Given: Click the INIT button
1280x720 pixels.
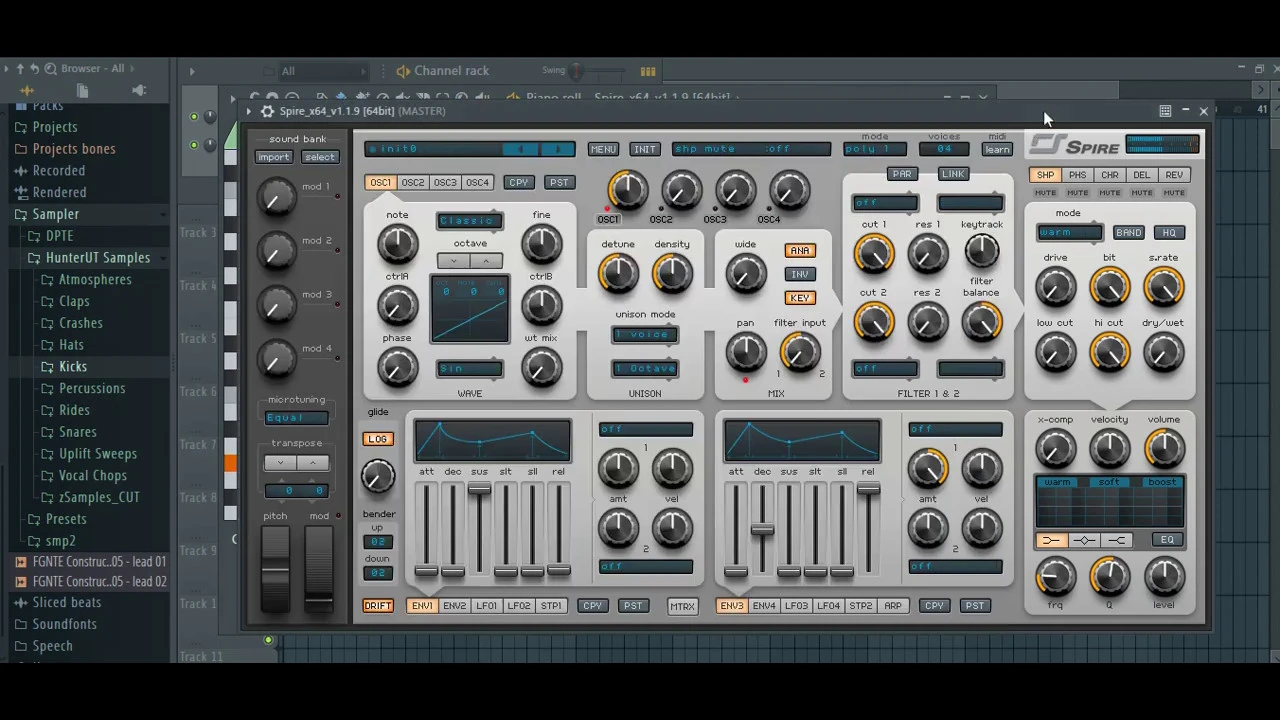Looking at the screenshot, I should point(645,150).
